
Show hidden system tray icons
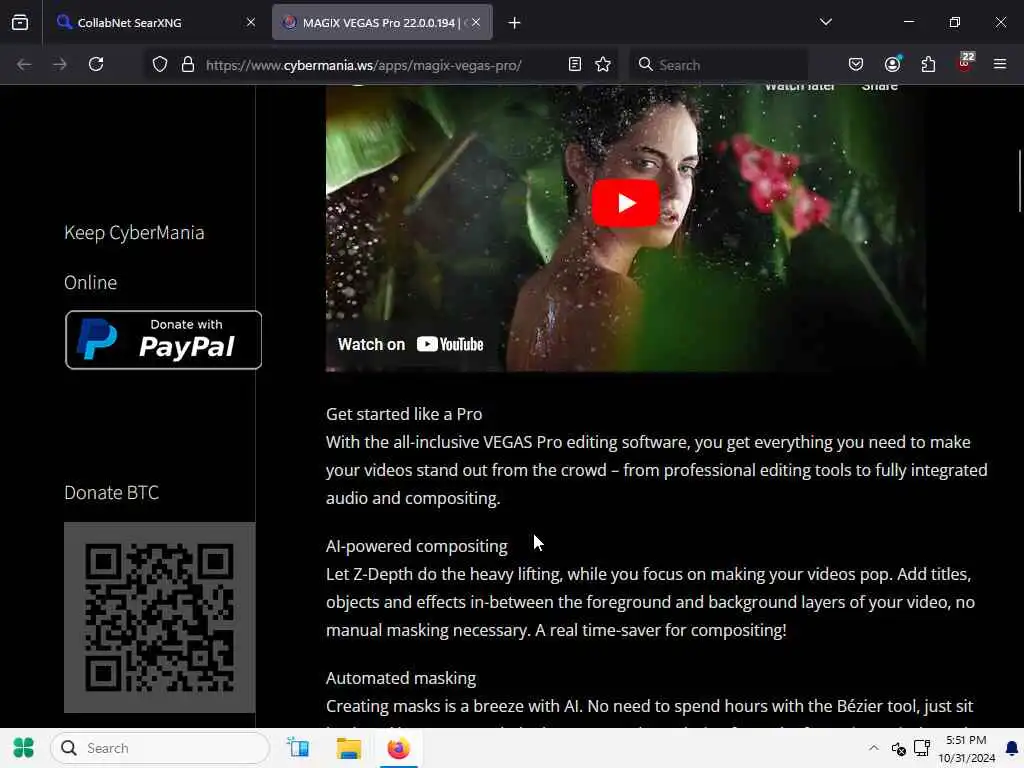(873, 748)
